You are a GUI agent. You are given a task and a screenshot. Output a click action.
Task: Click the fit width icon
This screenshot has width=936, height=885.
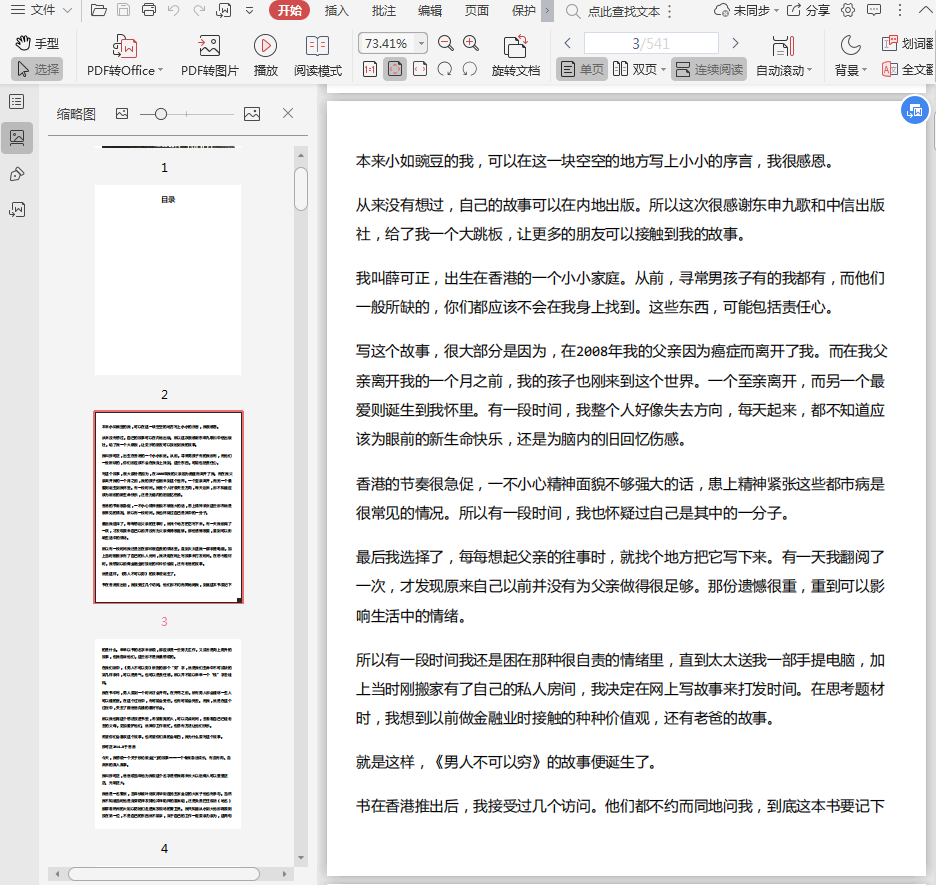[x=420, y=69]
